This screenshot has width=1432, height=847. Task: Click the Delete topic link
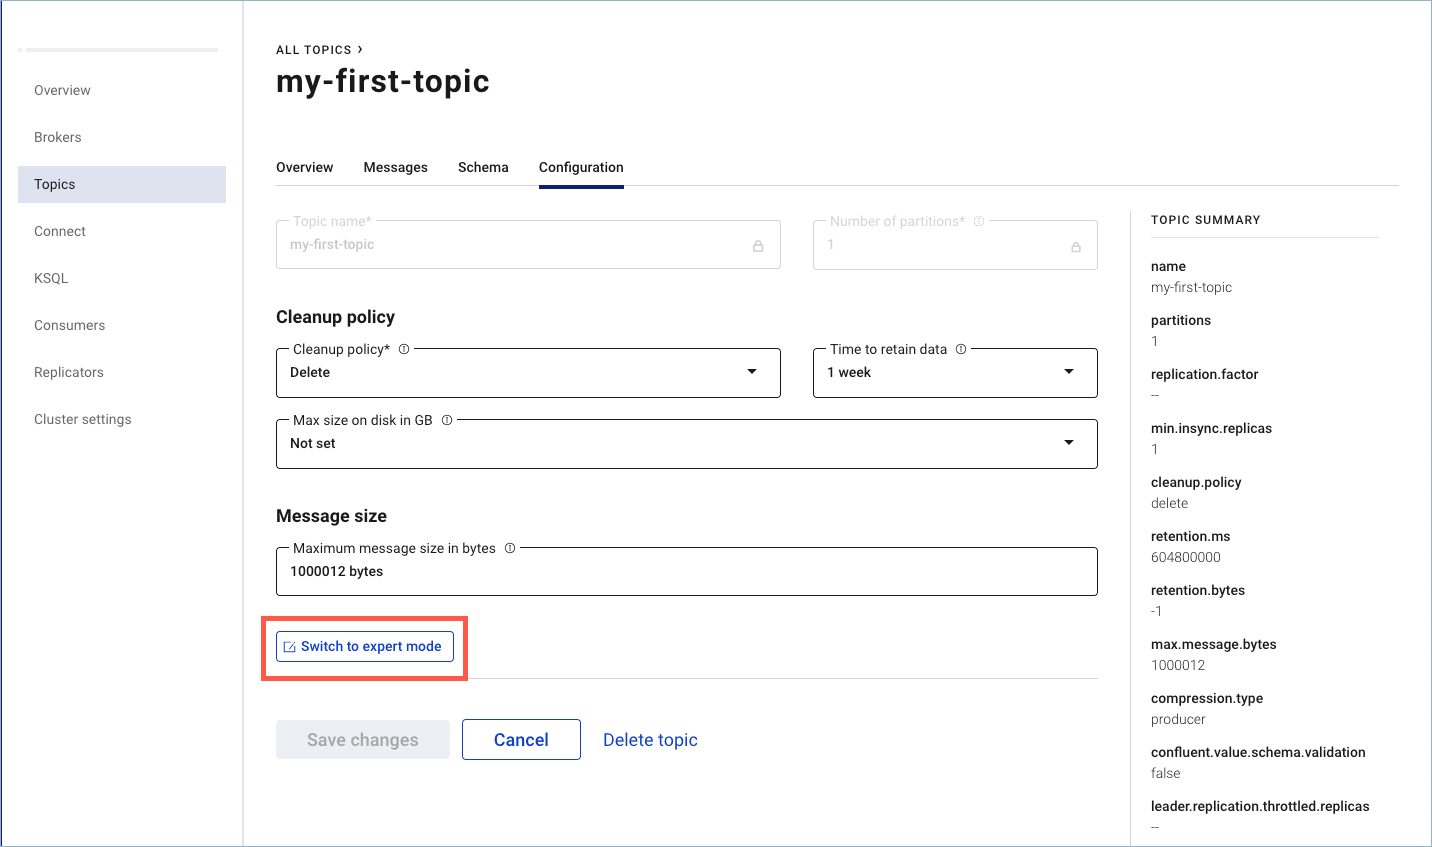650,740
